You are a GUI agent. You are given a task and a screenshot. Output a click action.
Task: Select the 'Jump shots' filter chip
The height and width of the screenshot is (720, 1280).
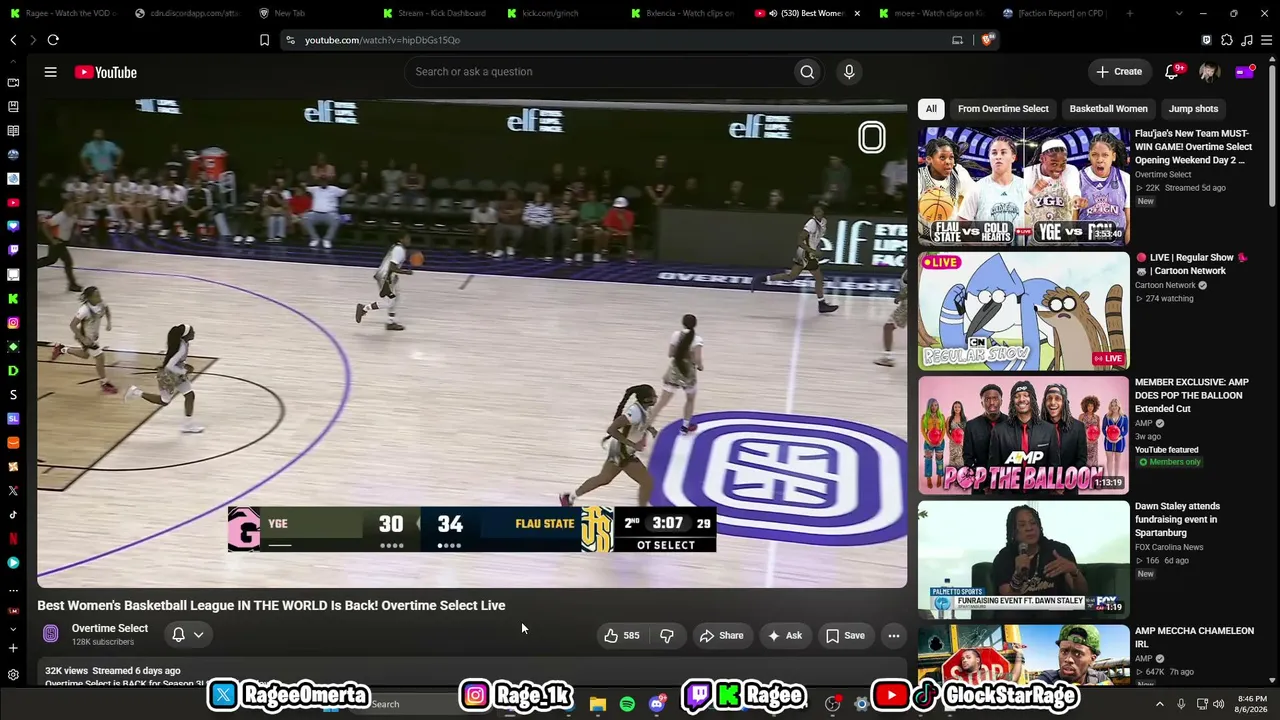point(1193,108)
